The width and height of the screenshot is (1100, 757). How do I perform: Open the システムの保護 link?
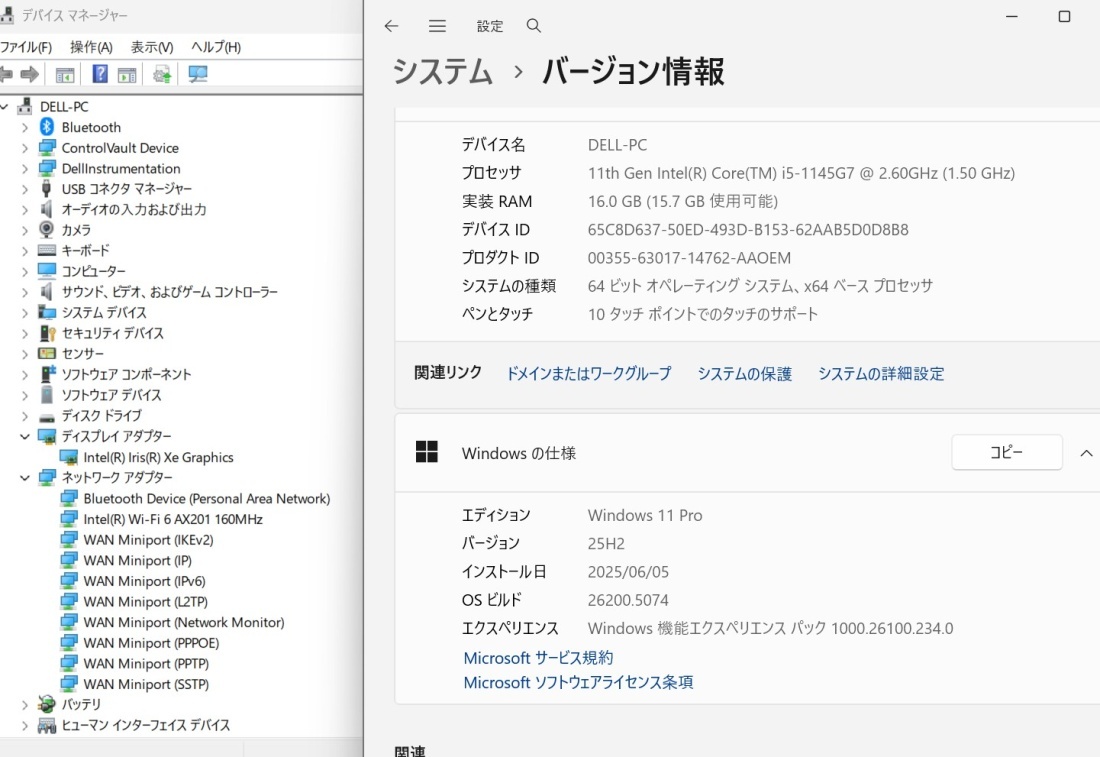point(744,373)
